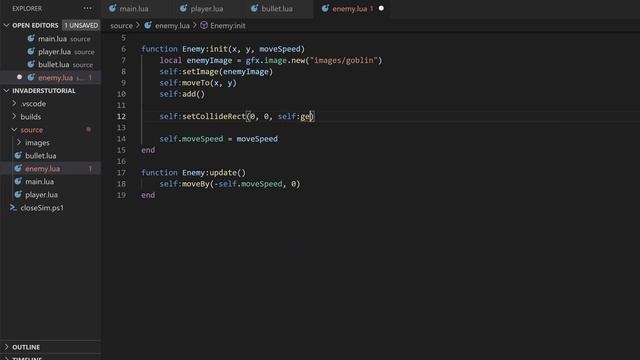640x360 pixels.
Task: Select the enemy.lua editor tab
Action: pos(351,9)
